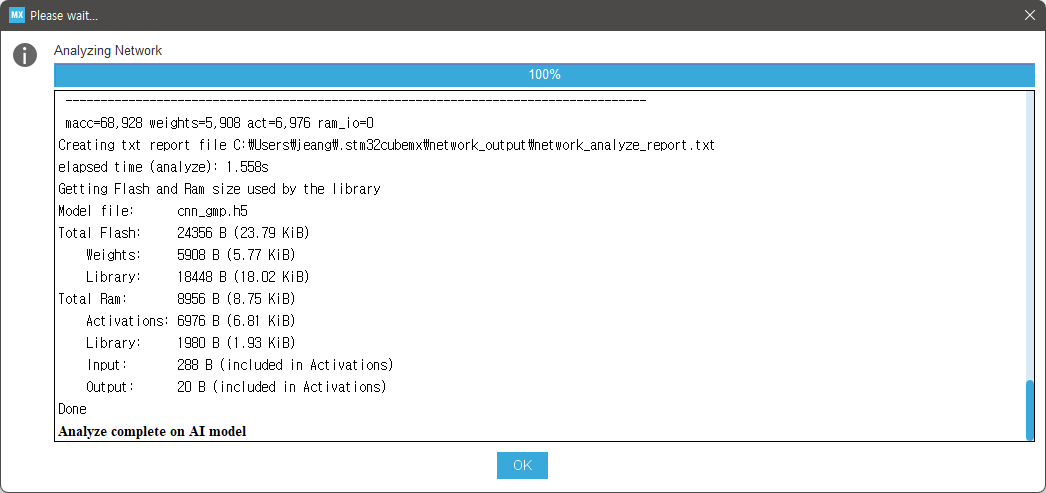Click the round information icon
Screen dimensions: 1046x493
(x=25, y=55)
